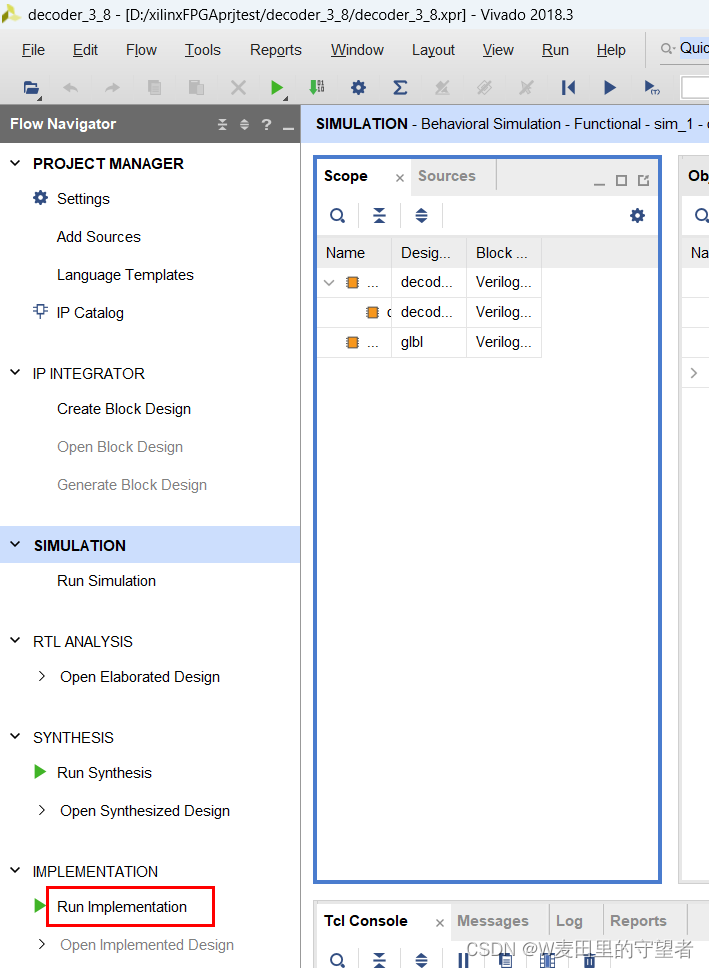Collapse the SIMULATION section
The image size is (709, 968).
pyautogui.click(x=15, y=544)
